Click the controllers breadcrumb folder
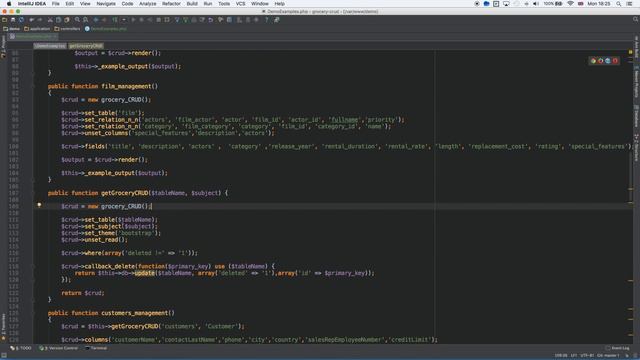Viewport: 640px width, 360px height. pos(67,29)
